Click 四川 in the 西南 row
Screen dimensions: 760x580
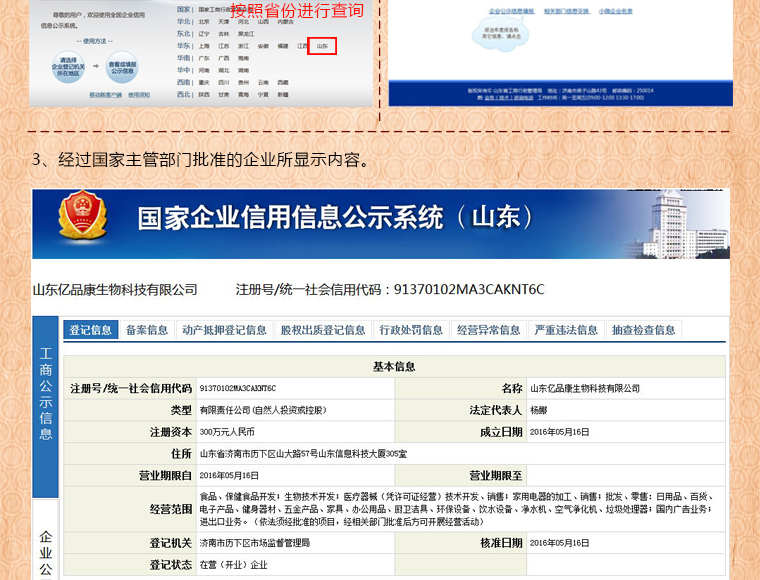(223, 82)
